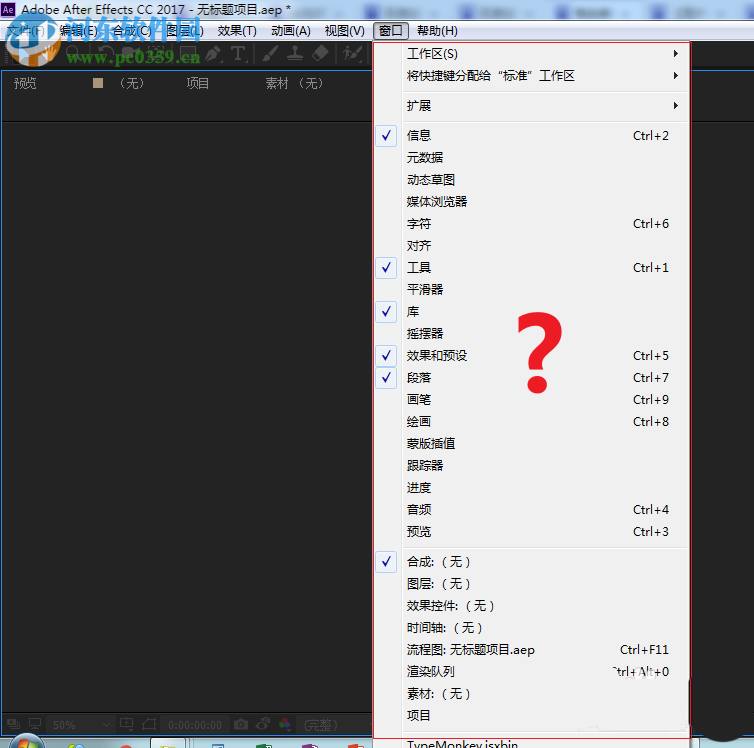The width and height of the screenshot is (754, 748).
Task: Choose 渲染队列 from the window menu
Action: 532,672
